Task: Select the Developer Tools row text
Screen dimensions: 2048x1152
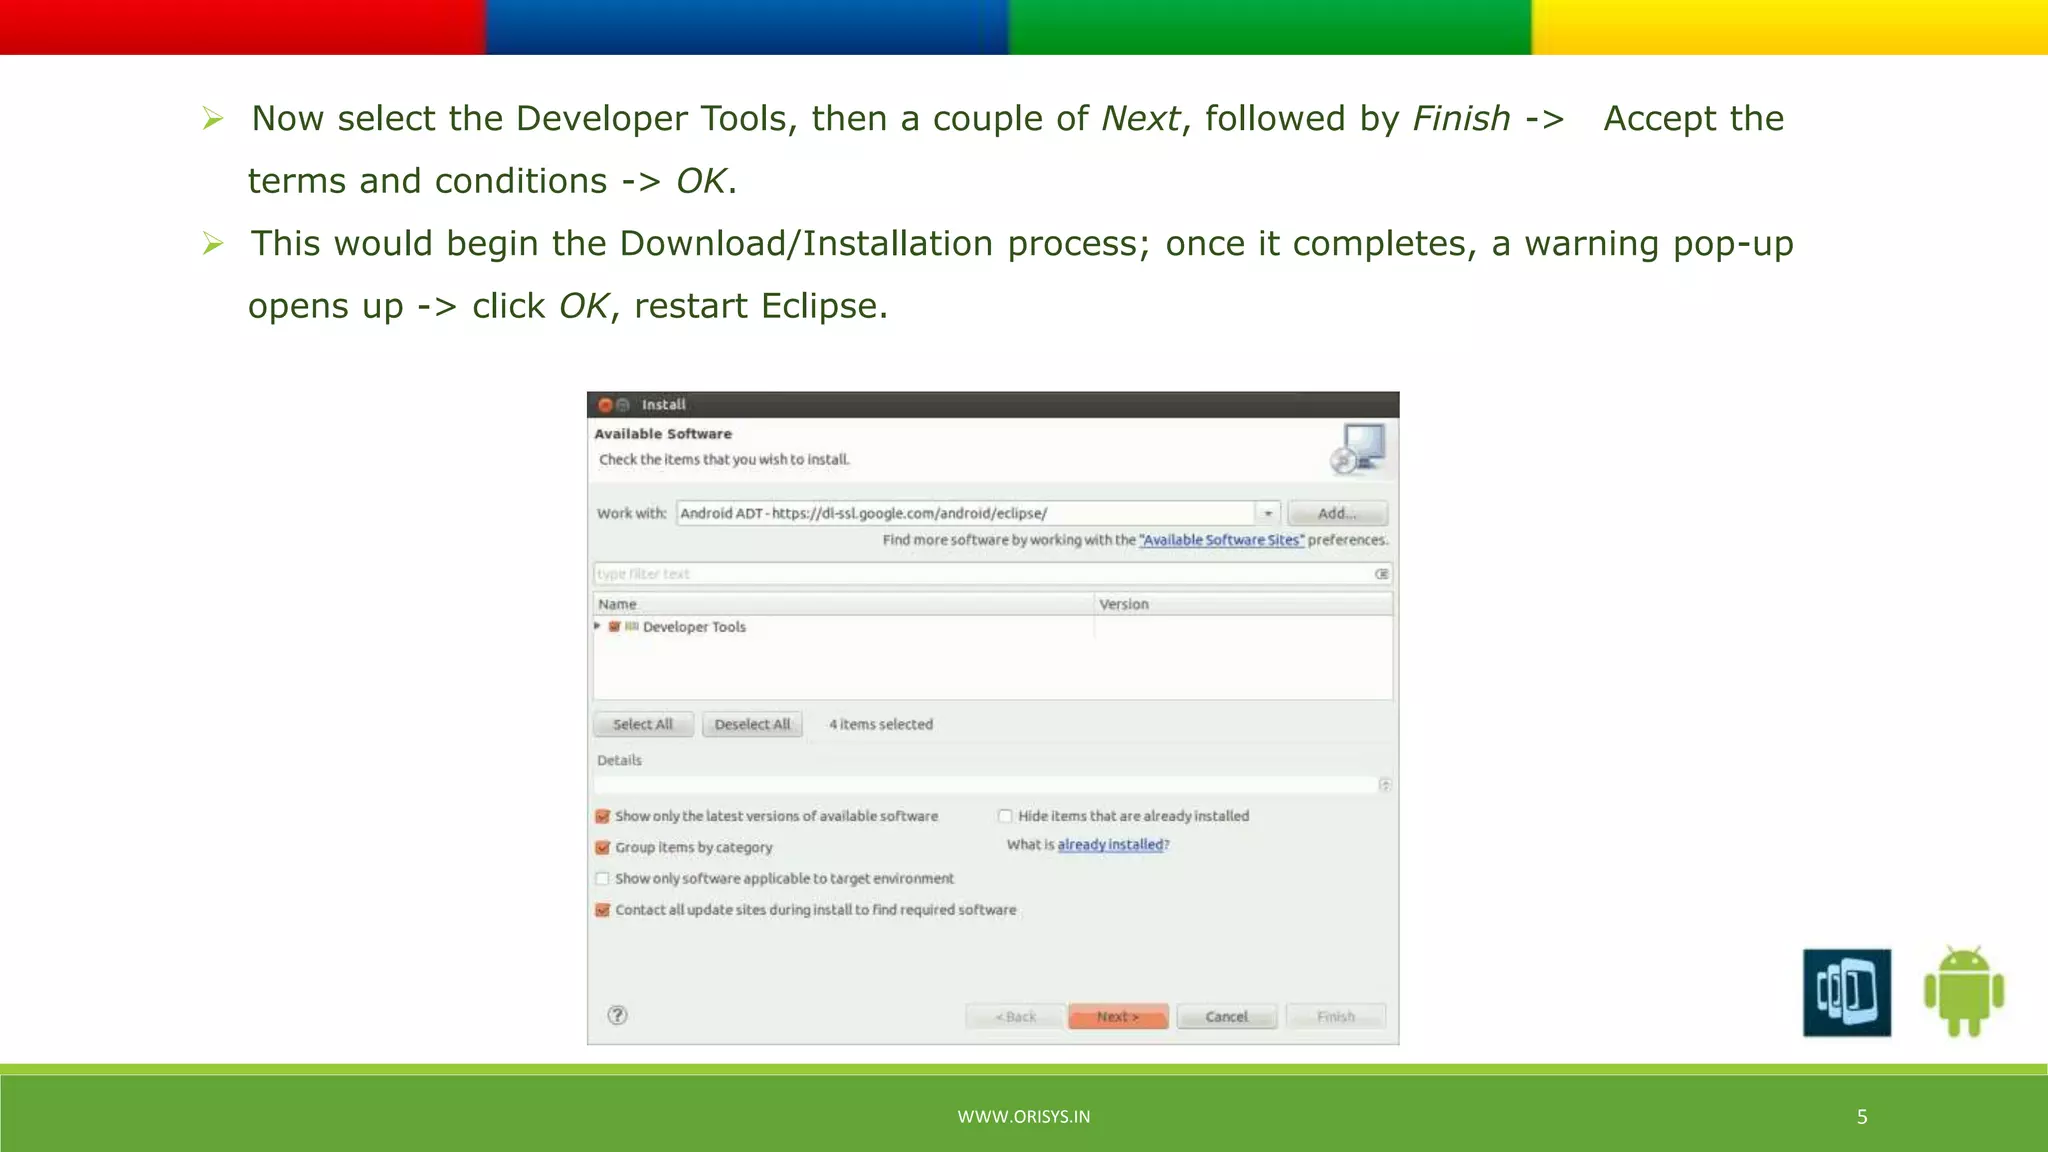Action: pos(694,627)
